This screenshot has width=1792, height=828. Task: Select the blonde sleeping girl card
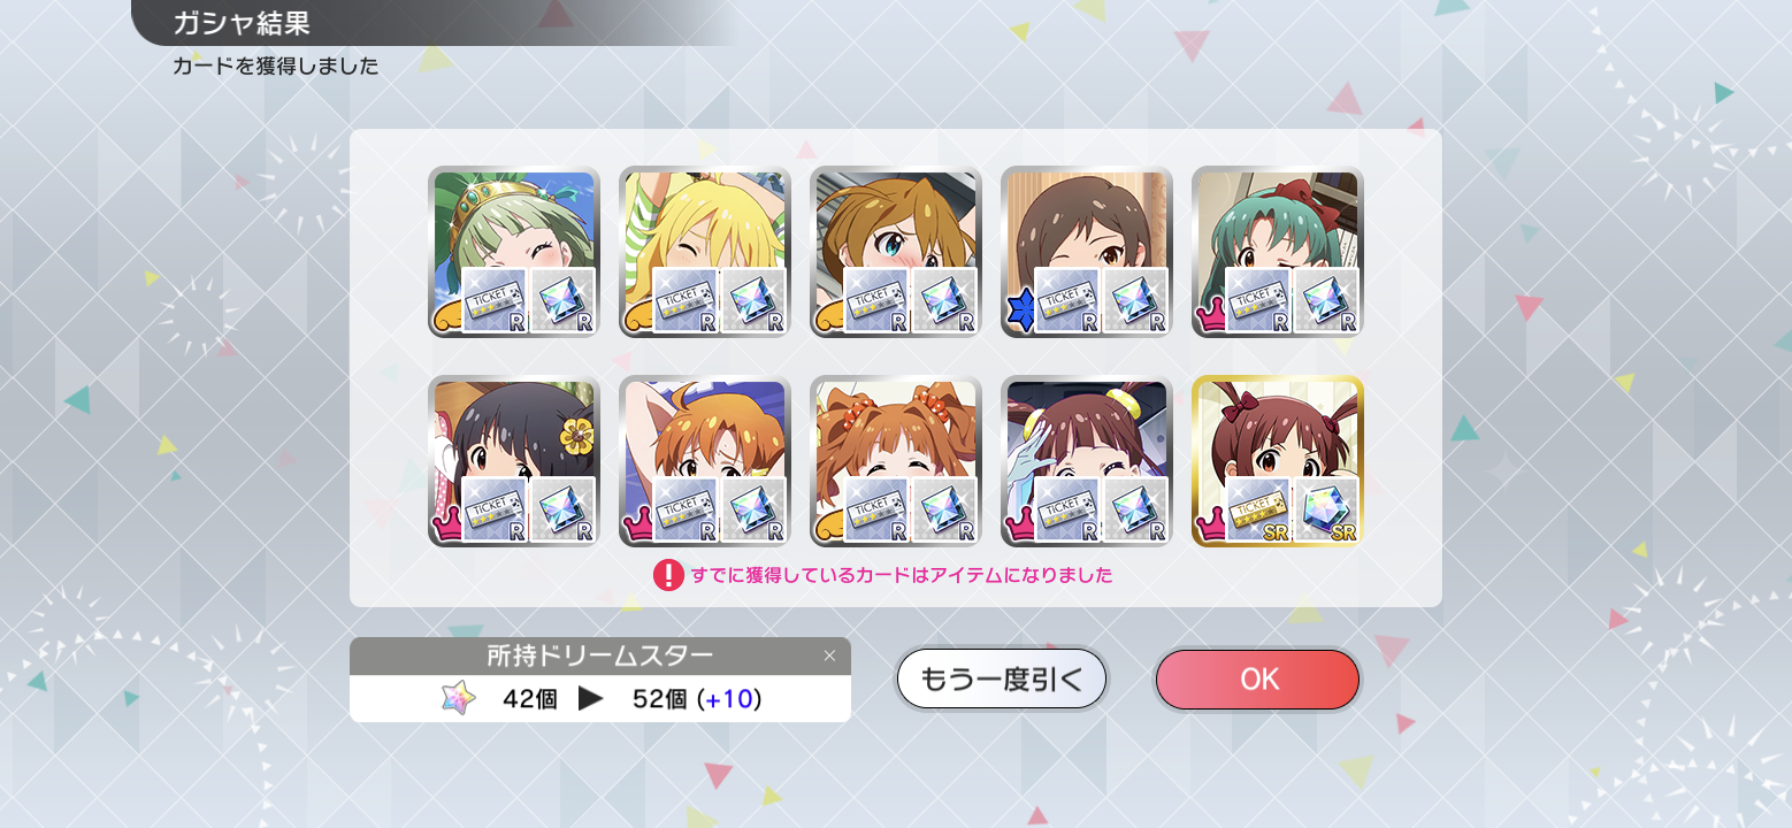(x=705, y=252)
